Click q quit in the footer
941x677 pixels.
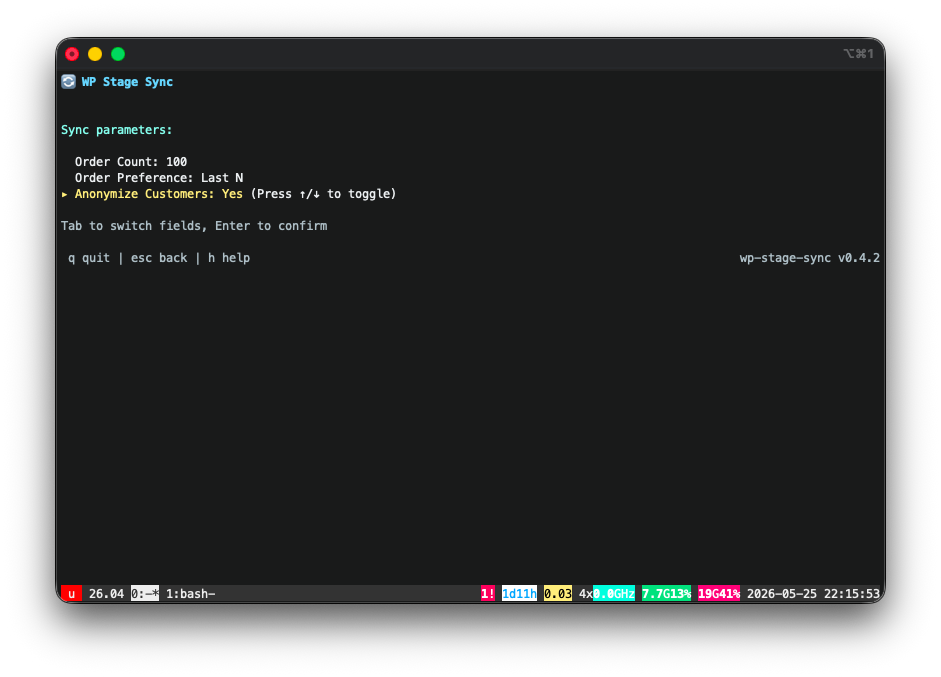(x=89, y=257)
